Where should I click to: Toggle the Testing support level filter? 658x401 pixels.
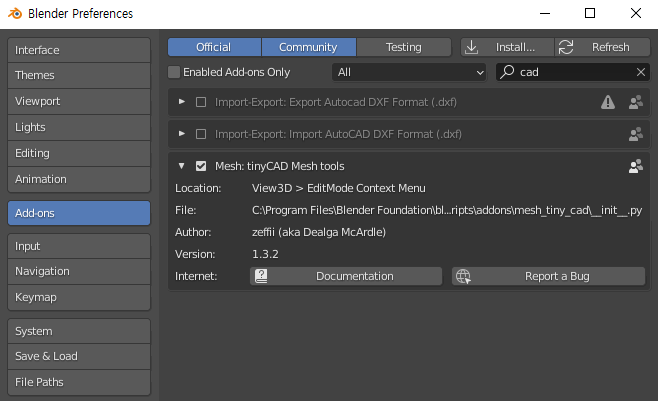pos(404,47)
